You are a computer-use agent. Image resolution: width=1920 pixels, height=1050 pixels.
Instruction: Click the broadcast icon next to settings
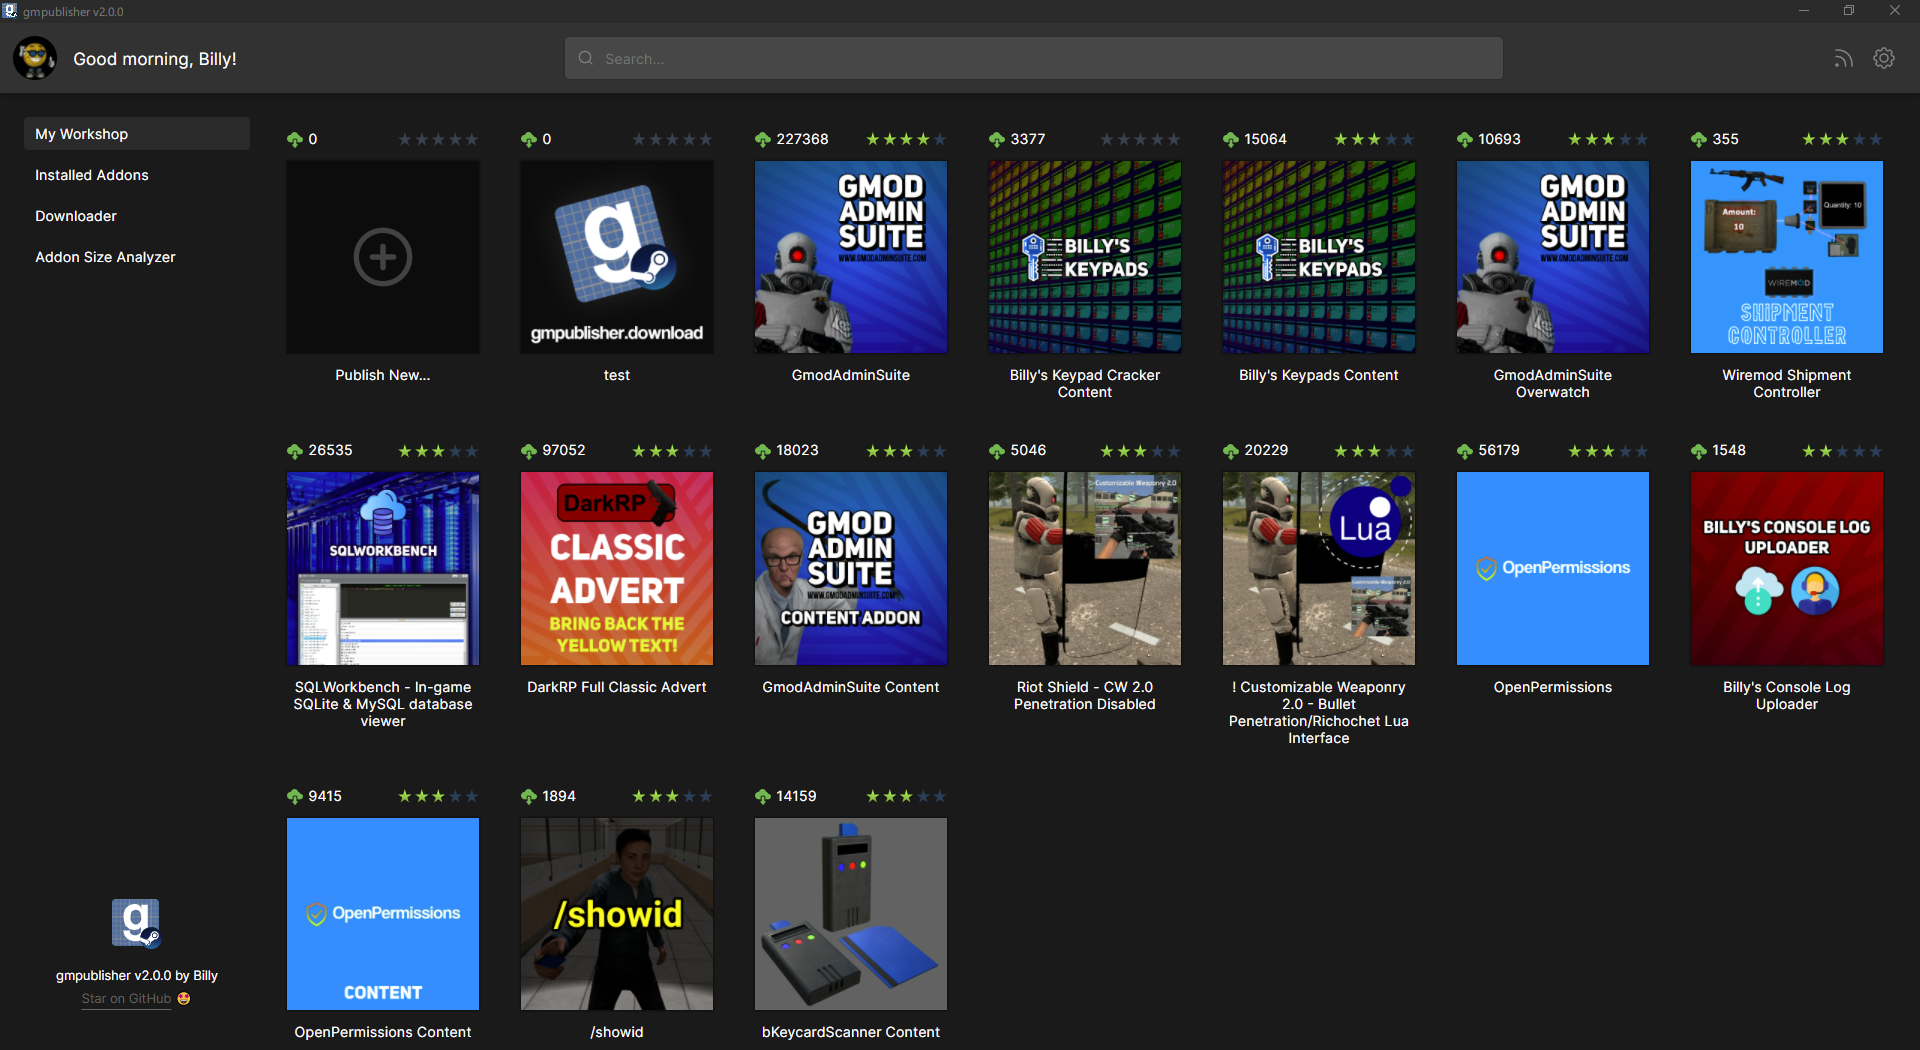pos(1843,58)
